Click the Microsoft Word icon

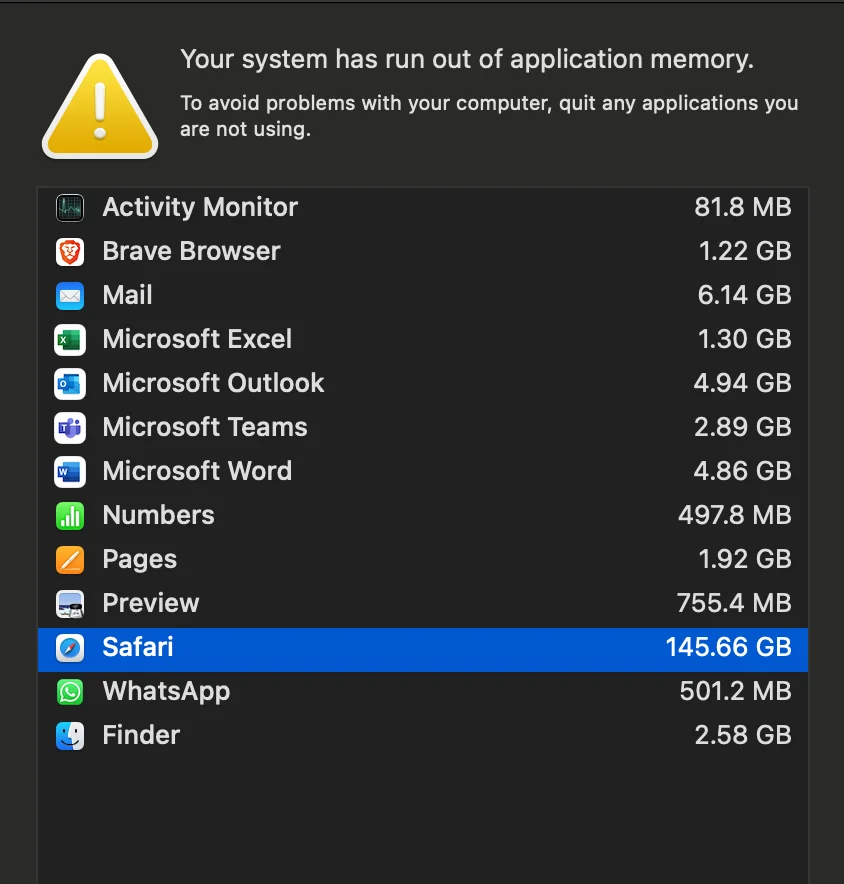[x=70, y=471]
